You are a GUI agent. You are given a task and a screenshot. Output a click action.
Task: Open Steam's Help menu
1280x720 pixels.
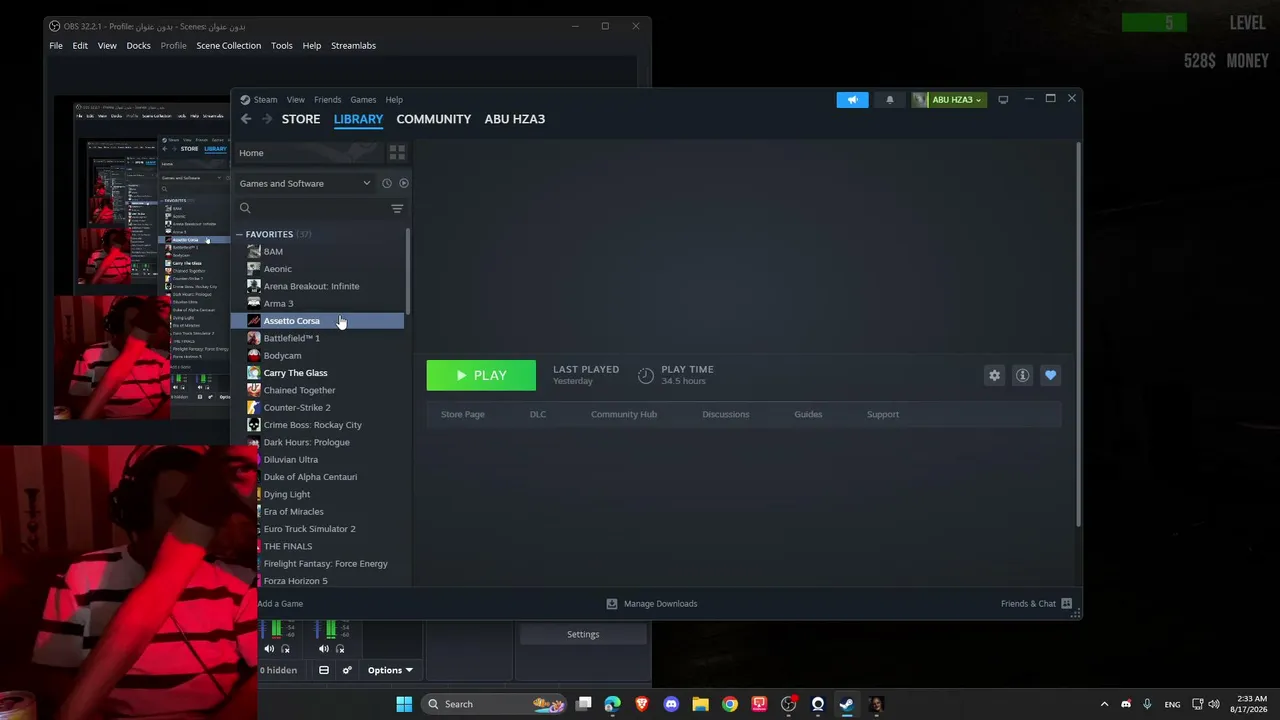pos(394,100)
